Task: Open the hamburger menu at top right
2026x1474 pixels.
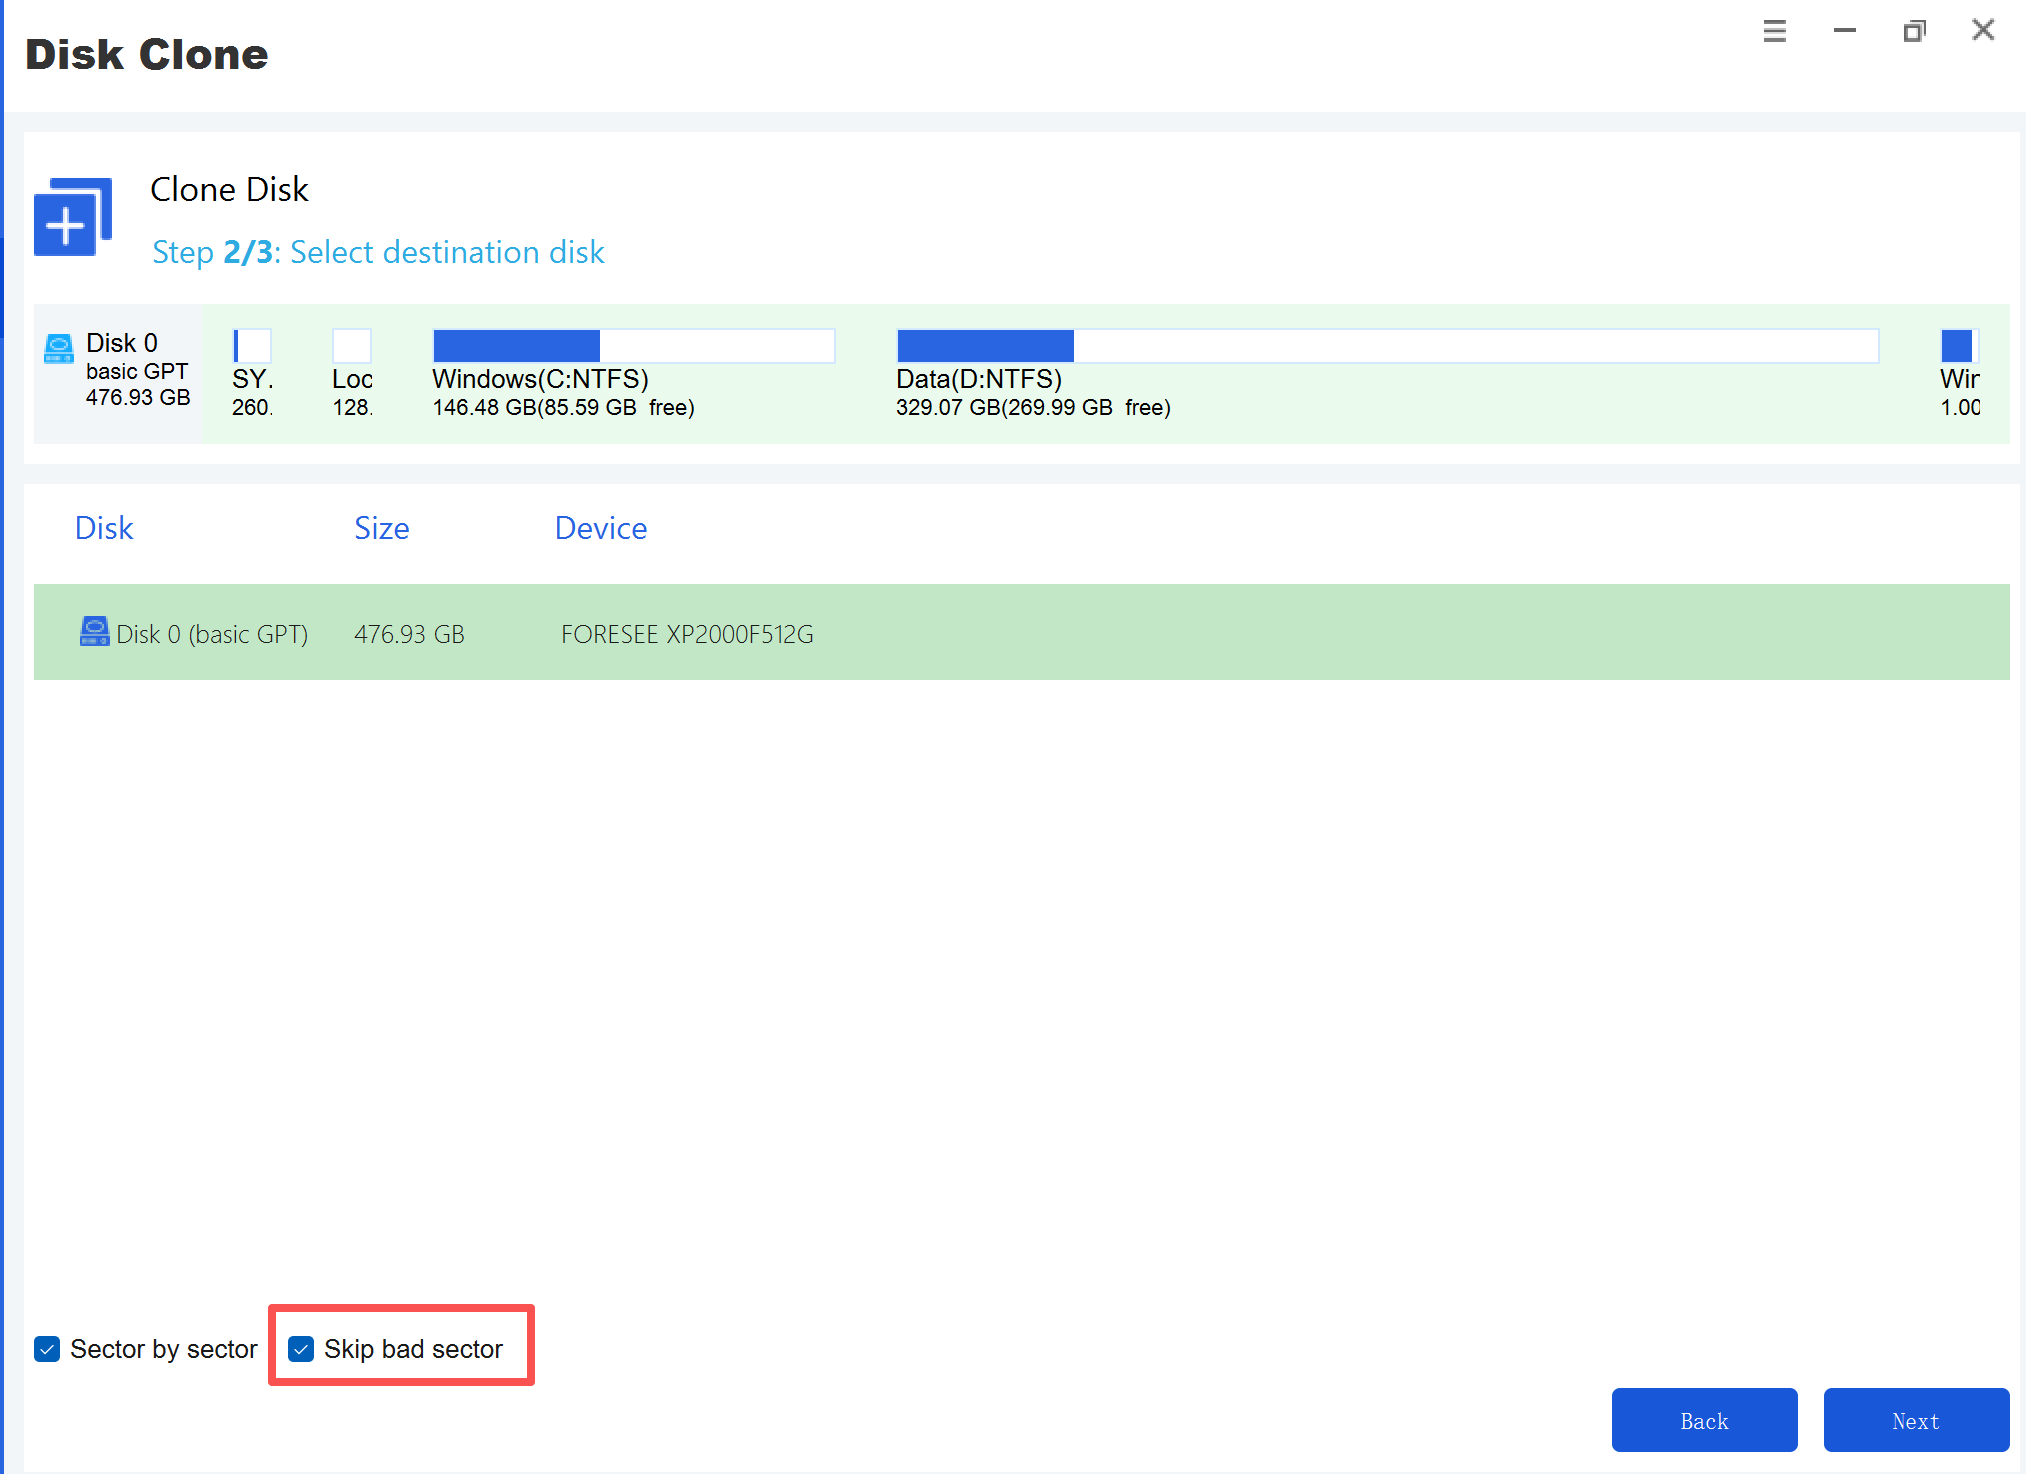Action: tap(1774, 31)
